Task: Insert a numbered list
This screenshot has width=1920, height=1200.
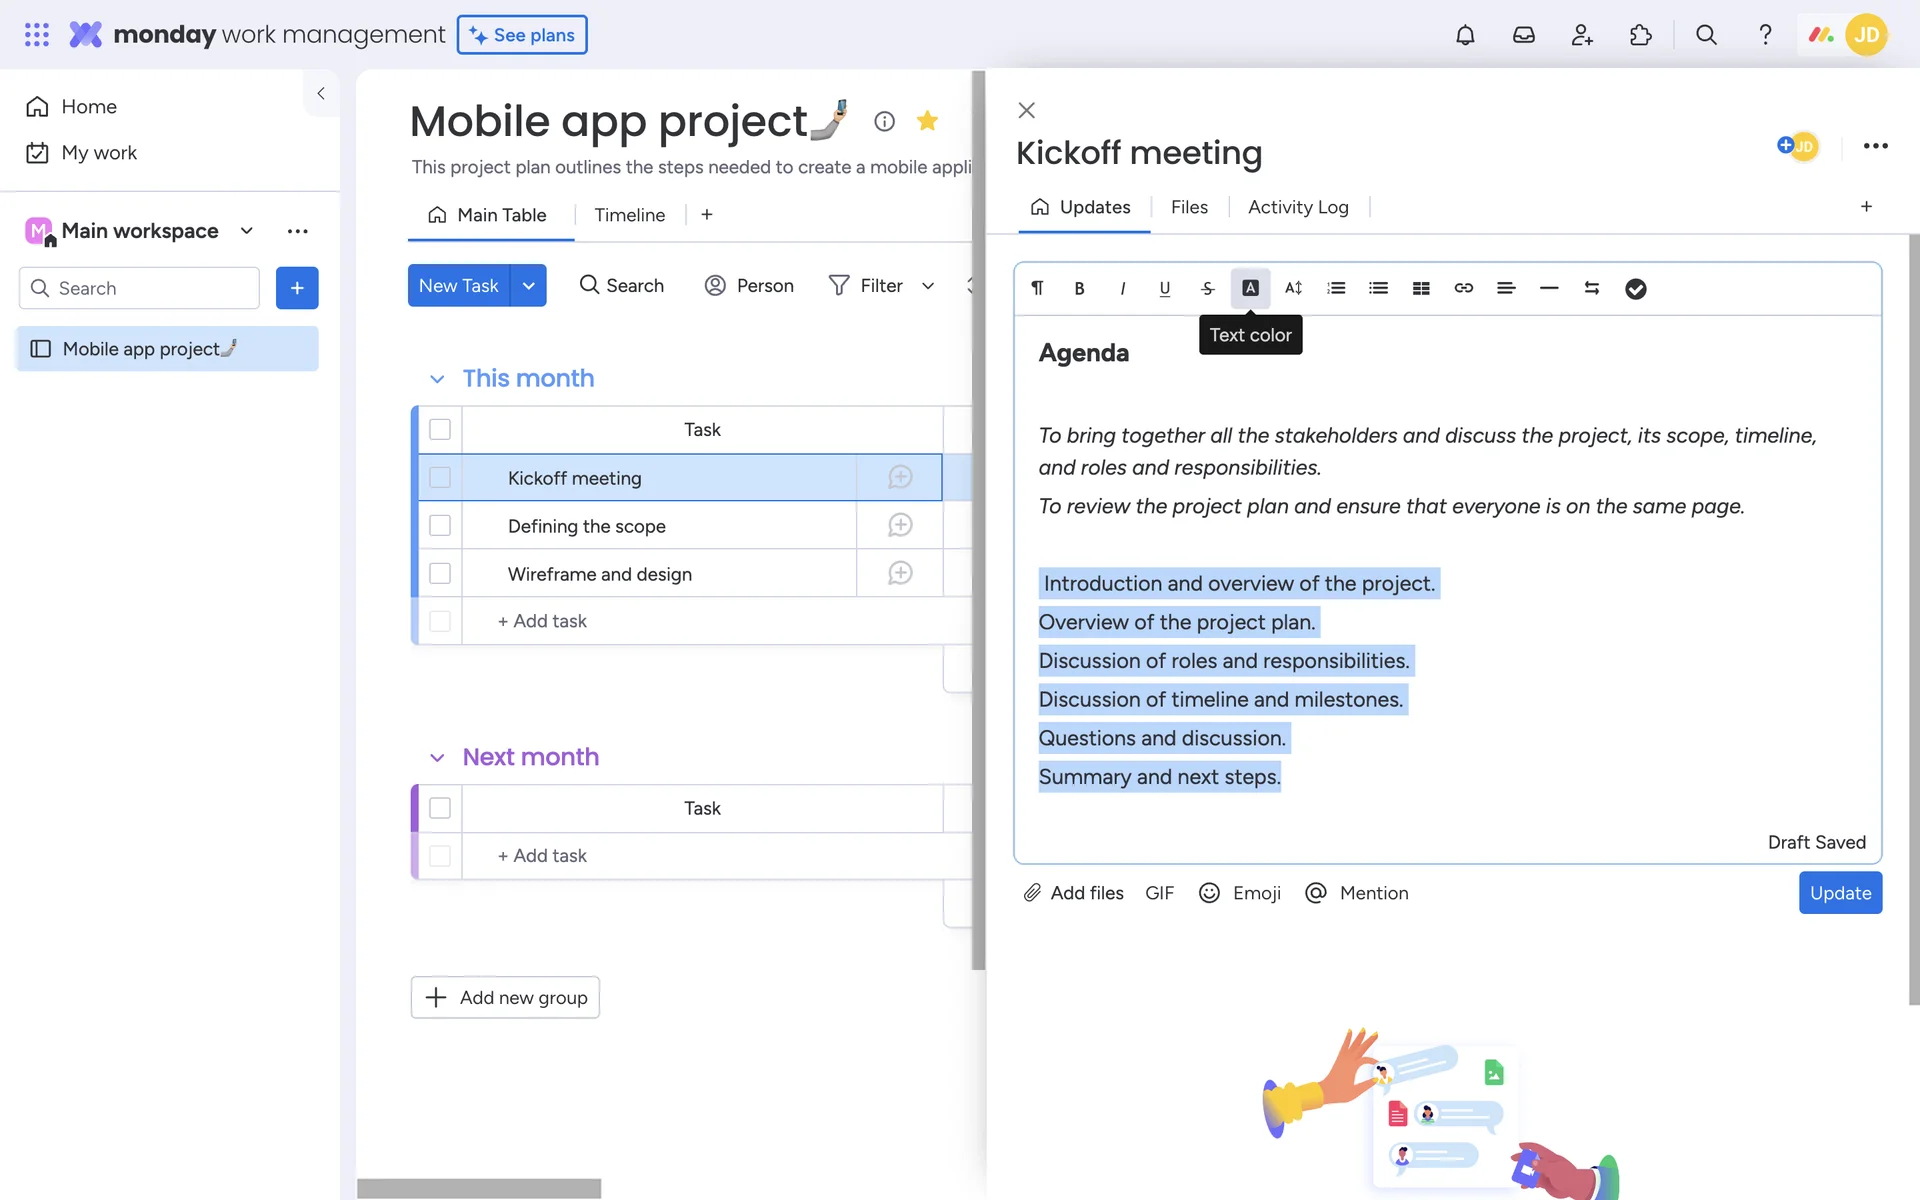Action: pos(1336,288)
